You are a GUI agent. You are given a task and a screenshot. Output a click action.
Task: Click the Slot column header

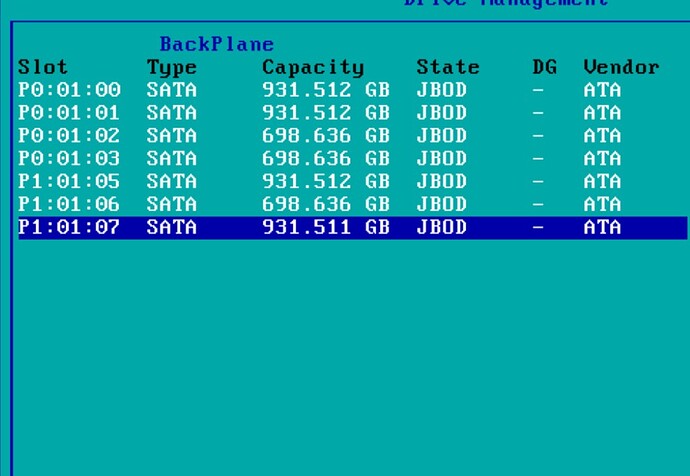[x=43, y=67]
